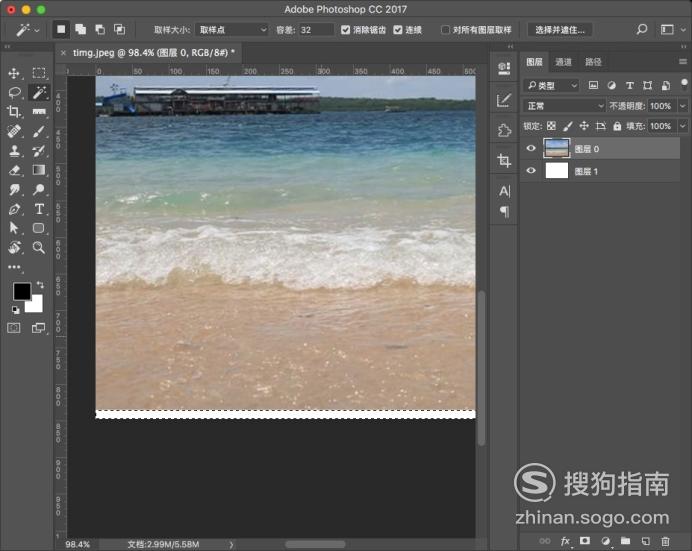Toggle 消除锯齿 anti-alias checkbox

(x=346, y=30)
